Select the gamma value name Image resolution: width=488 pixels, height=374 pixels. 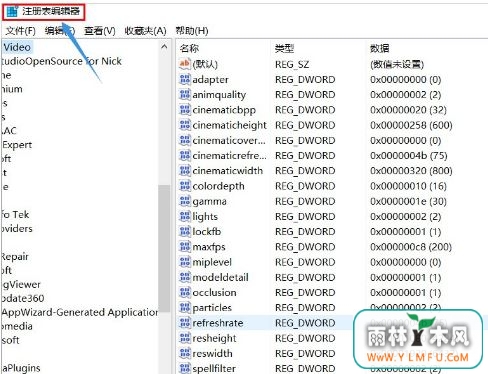pyautogui.click(x=209, y=202)
